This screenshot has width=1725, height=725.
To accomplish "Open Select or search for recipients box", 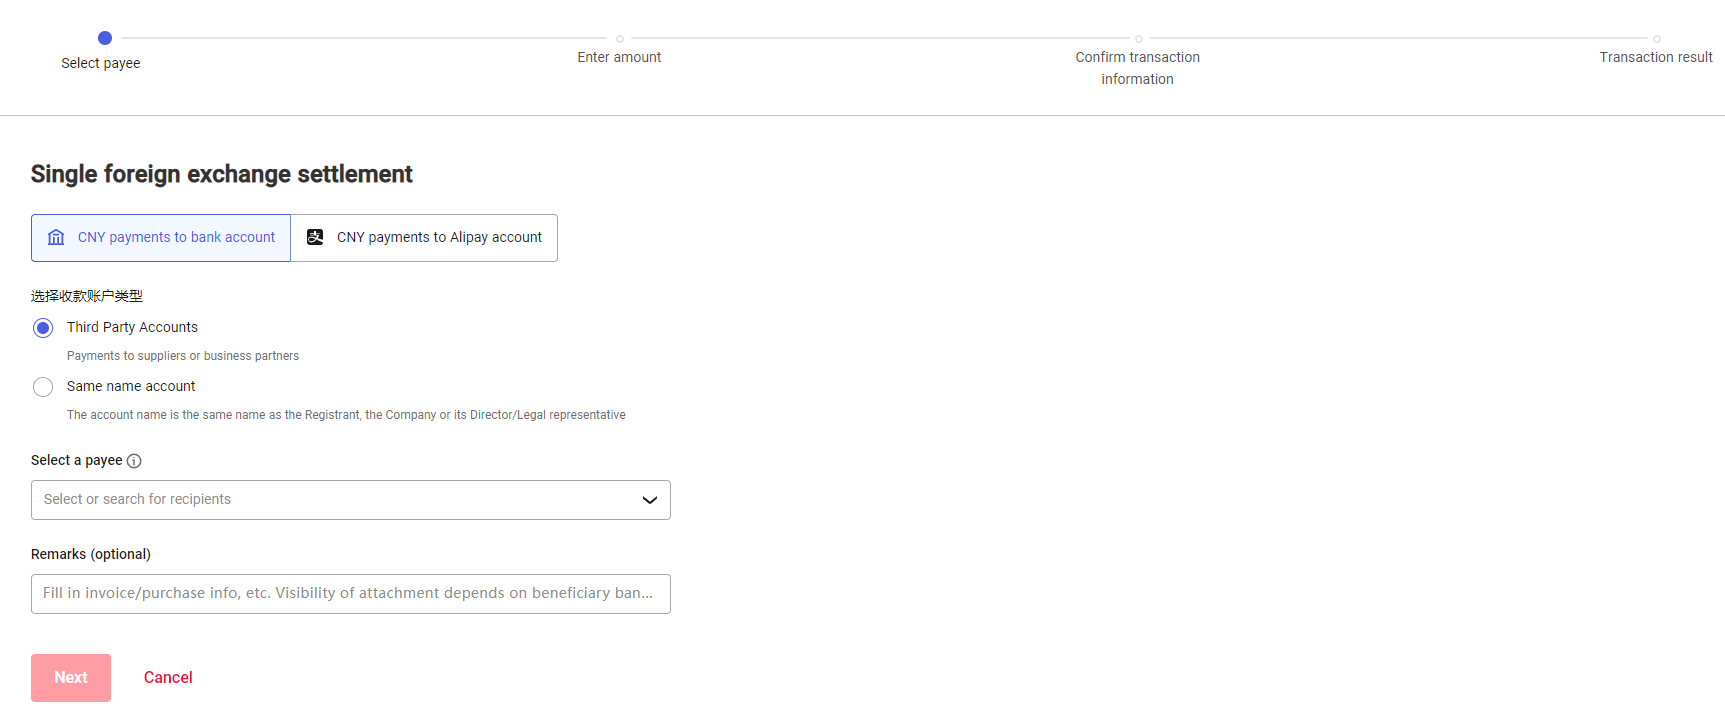I will coord(330,500).
